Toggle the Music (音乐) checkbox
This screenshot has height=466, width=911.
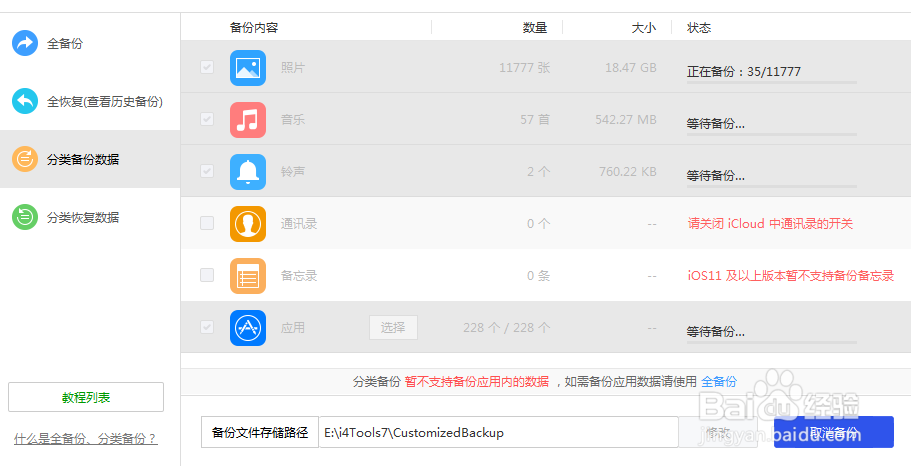[207, 119]
